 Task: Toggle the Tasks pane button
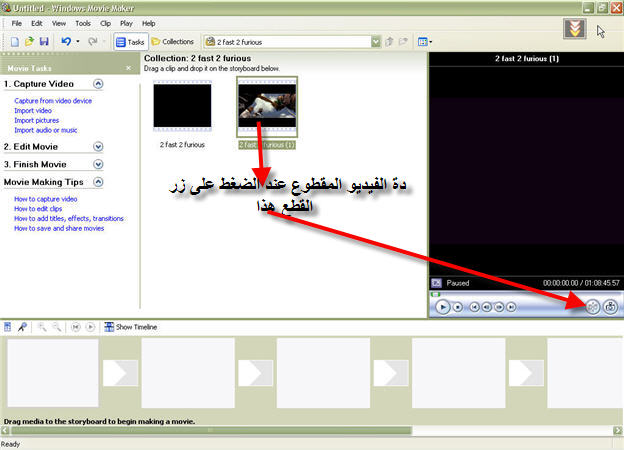(130, 42)
